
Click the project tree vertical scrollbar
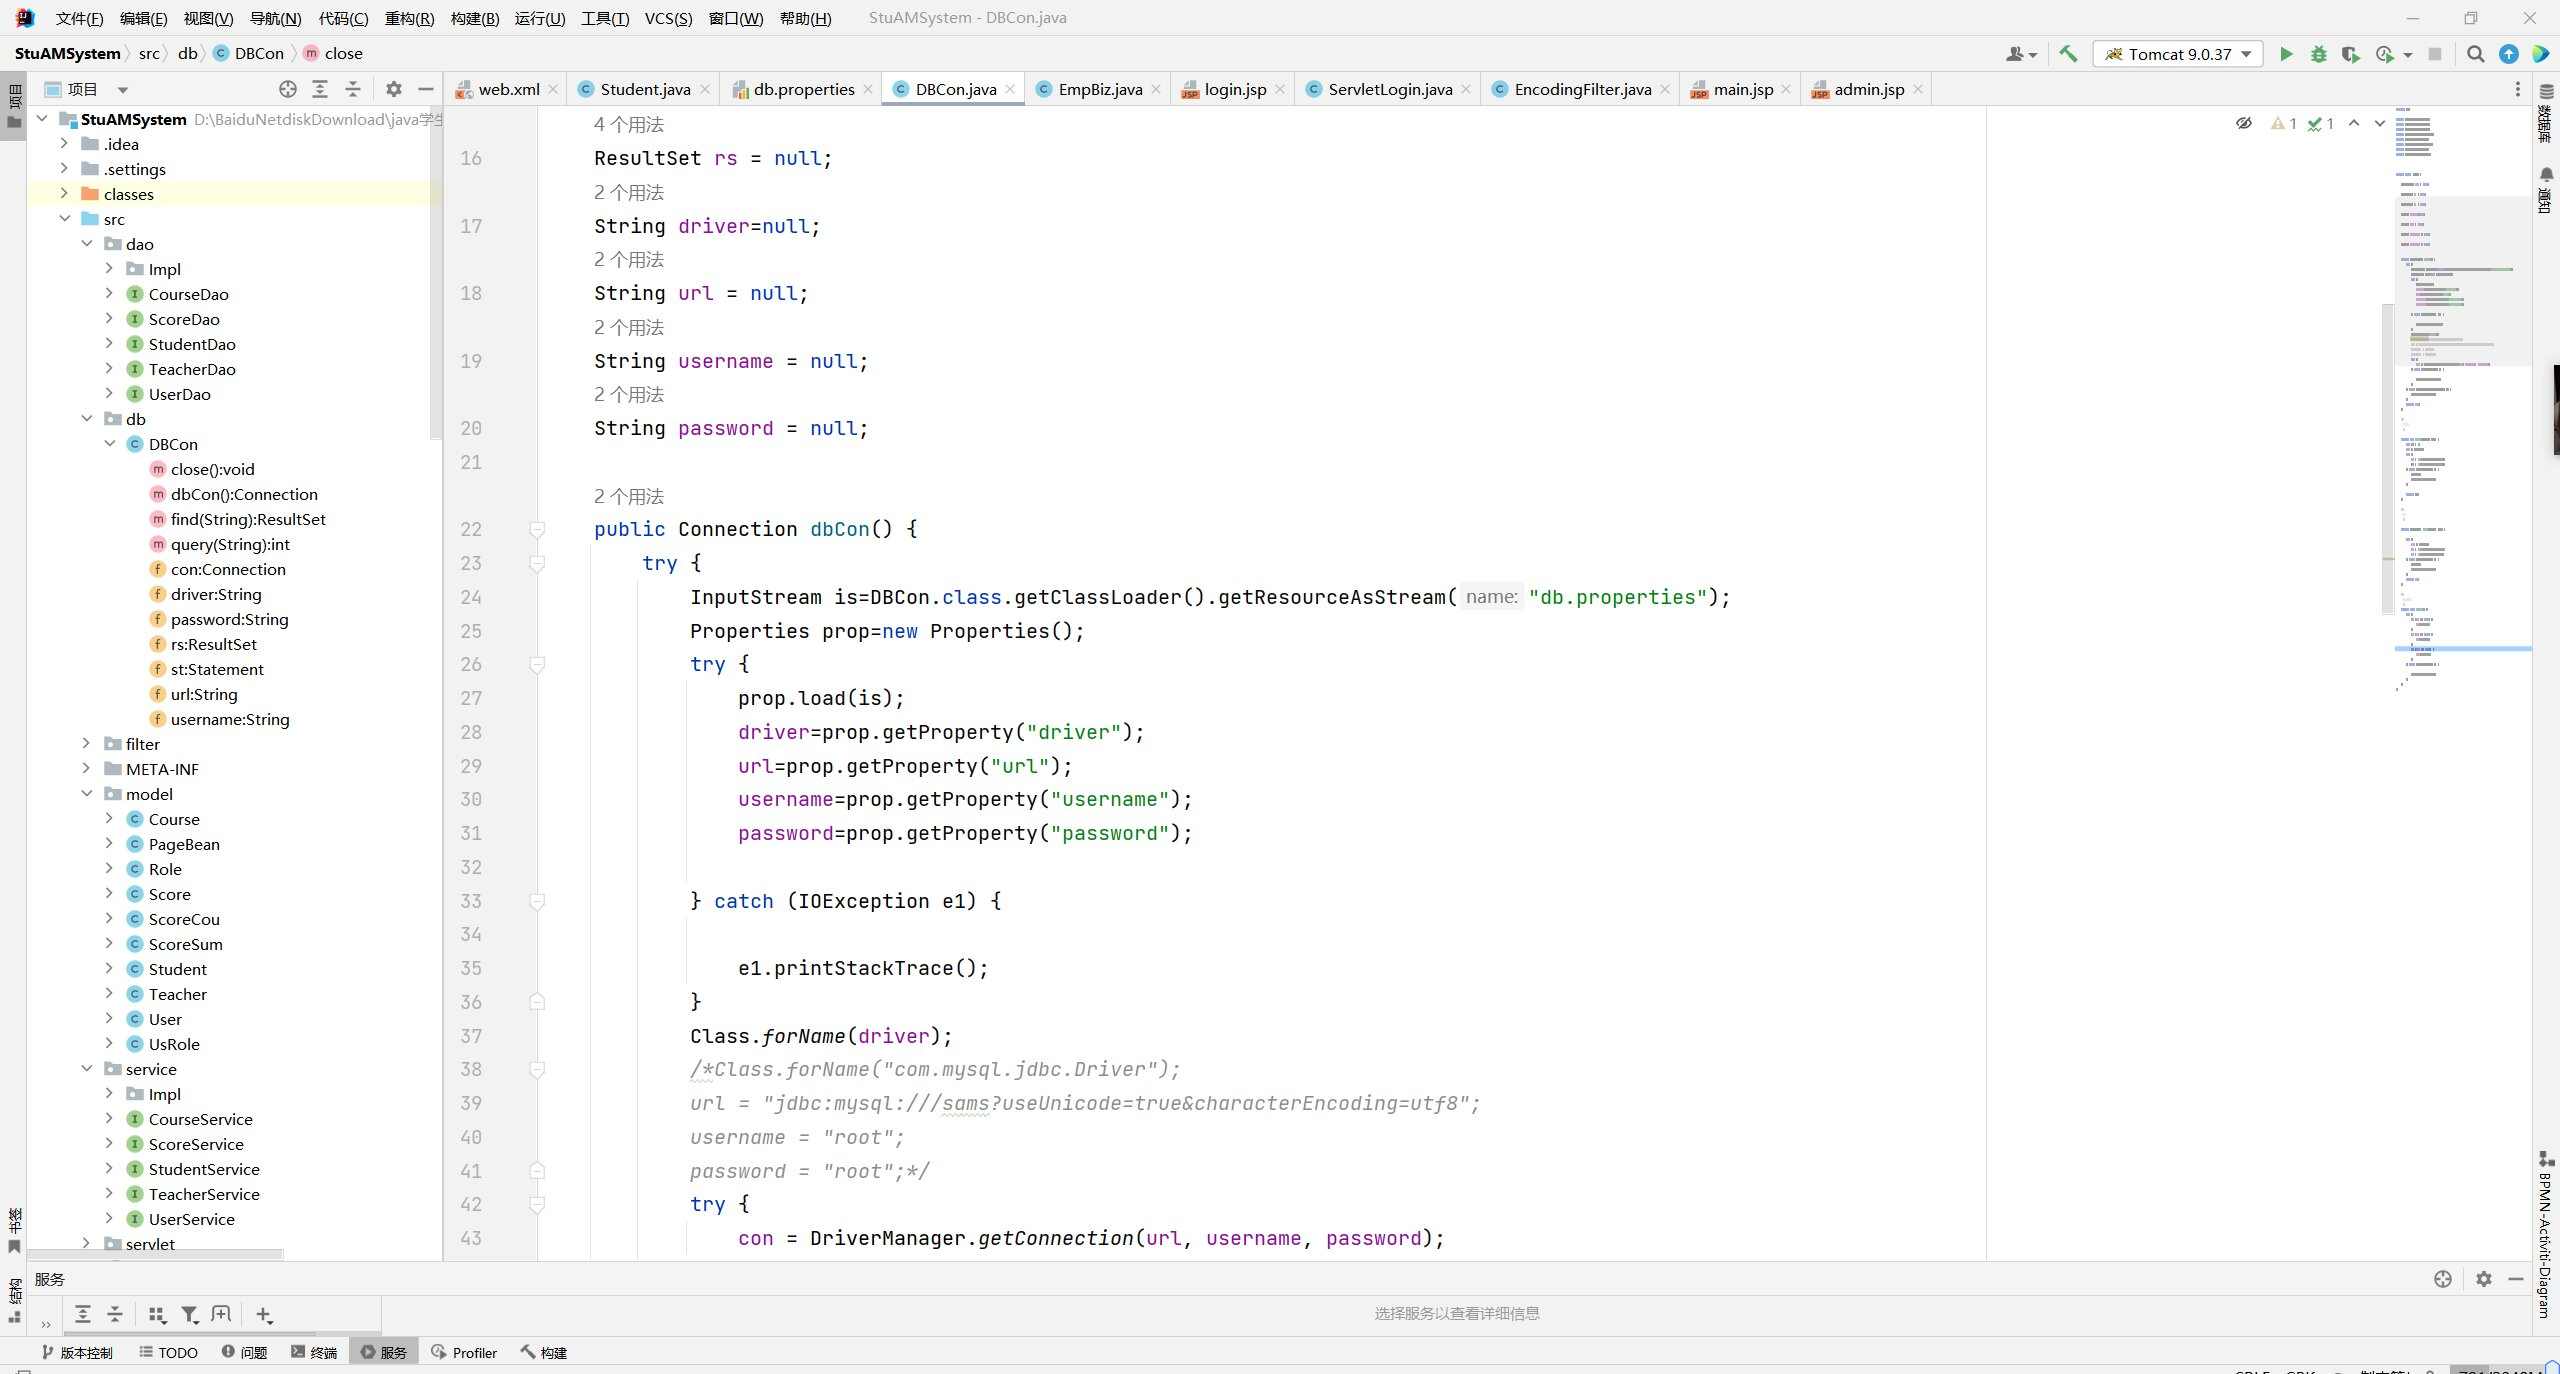click(x=435, y=275)
